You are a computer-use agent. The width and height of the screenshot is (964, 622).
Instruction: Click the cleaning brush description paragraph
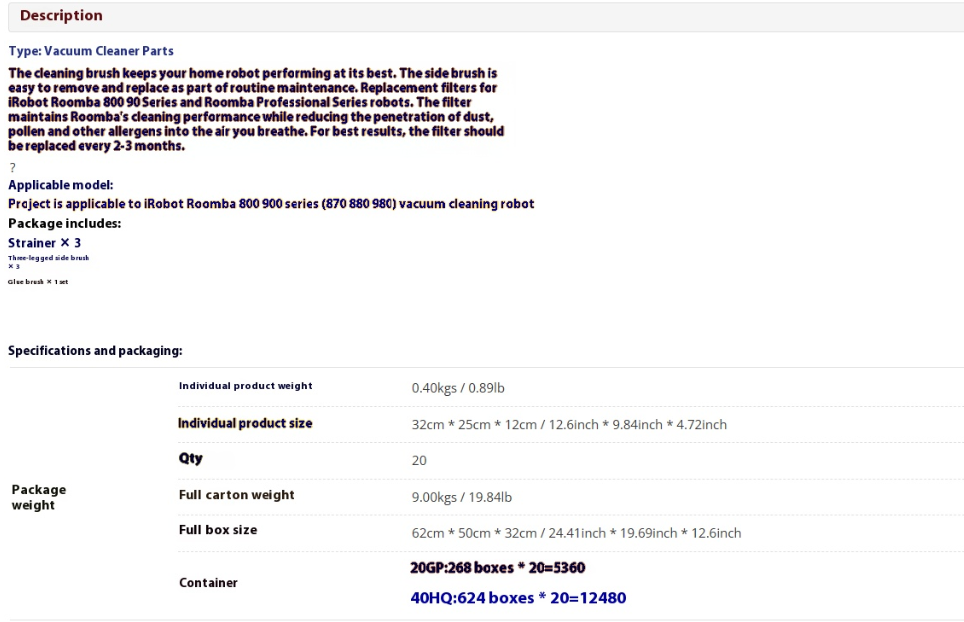point(256,109)
